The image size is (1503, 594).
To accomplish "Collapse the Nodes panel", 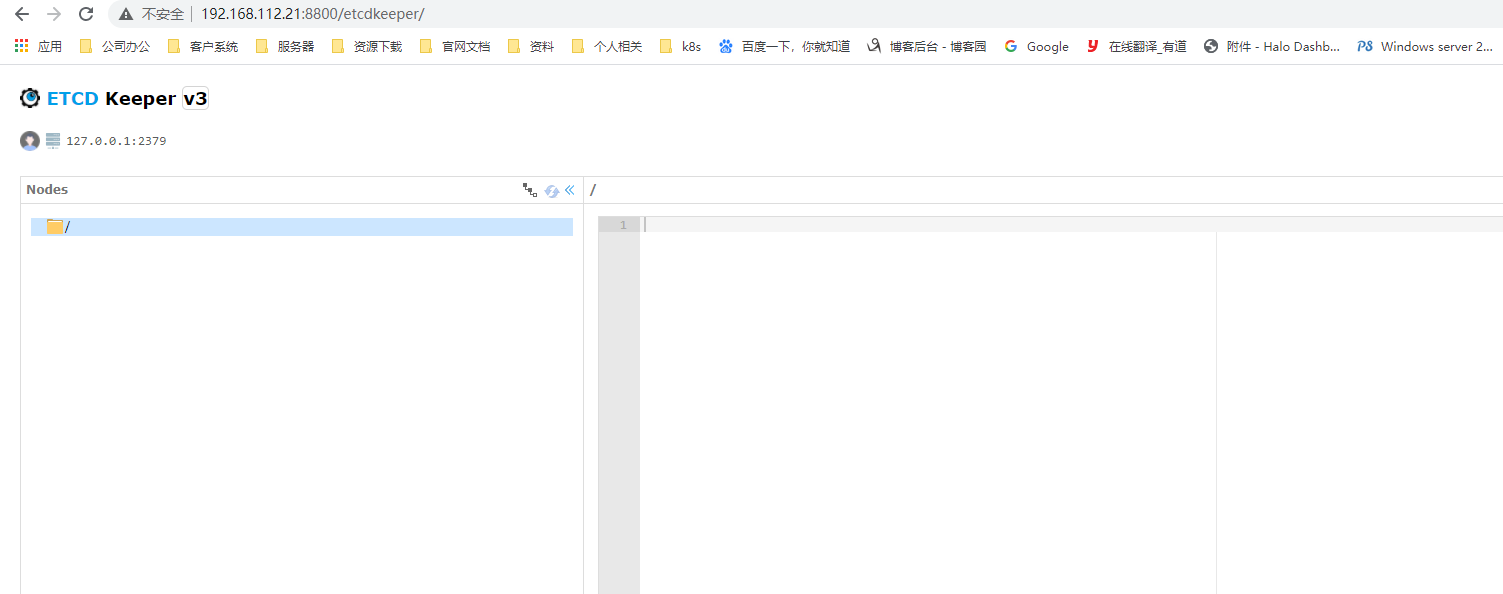I will point(570,190).
